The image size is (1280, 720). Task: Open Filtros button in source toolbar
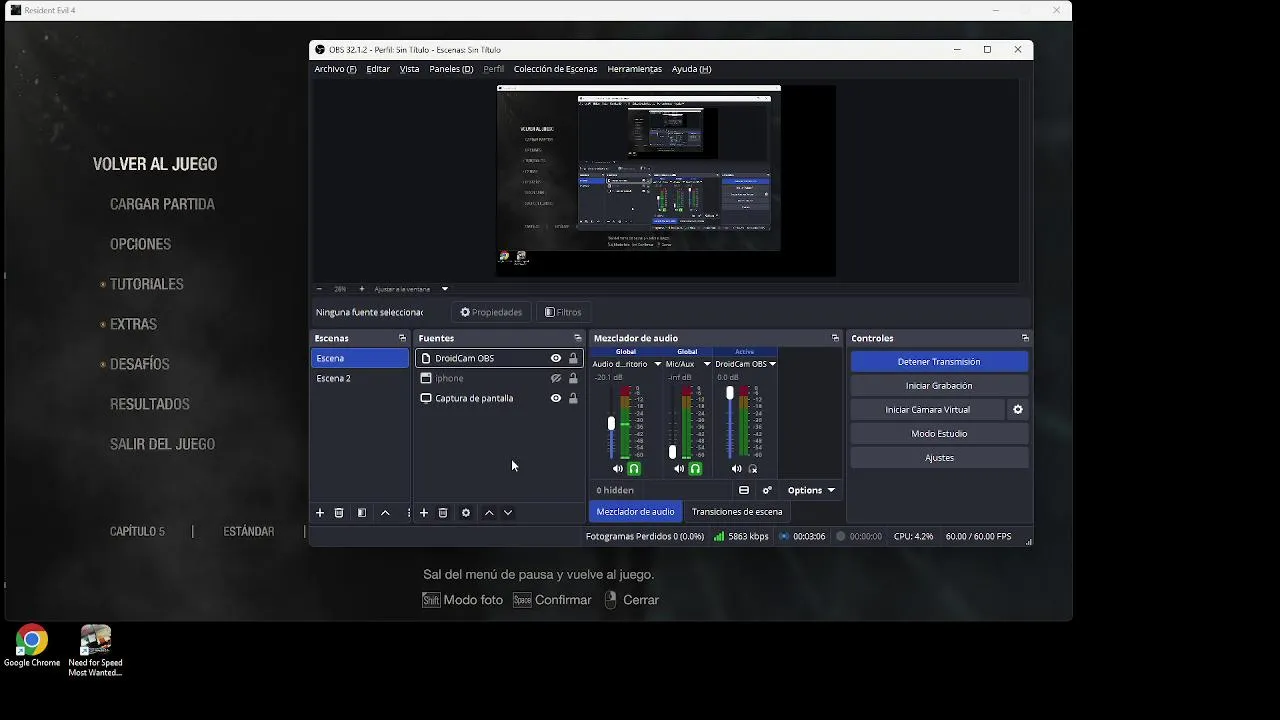click(563, 312)
